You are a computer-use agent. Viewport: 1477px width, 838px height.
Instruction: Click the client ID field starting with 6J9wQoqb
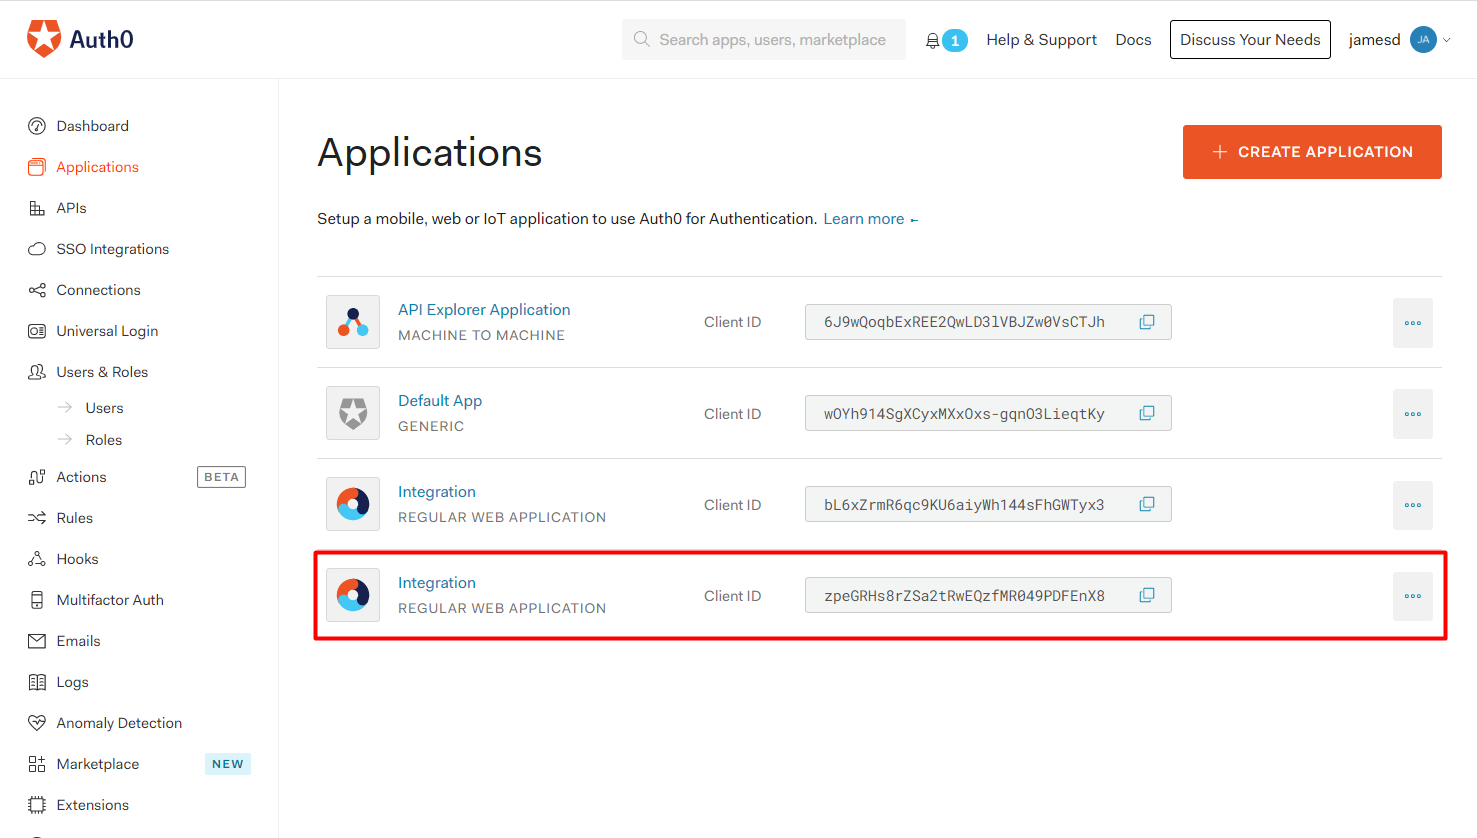click(x=988, y=322)
